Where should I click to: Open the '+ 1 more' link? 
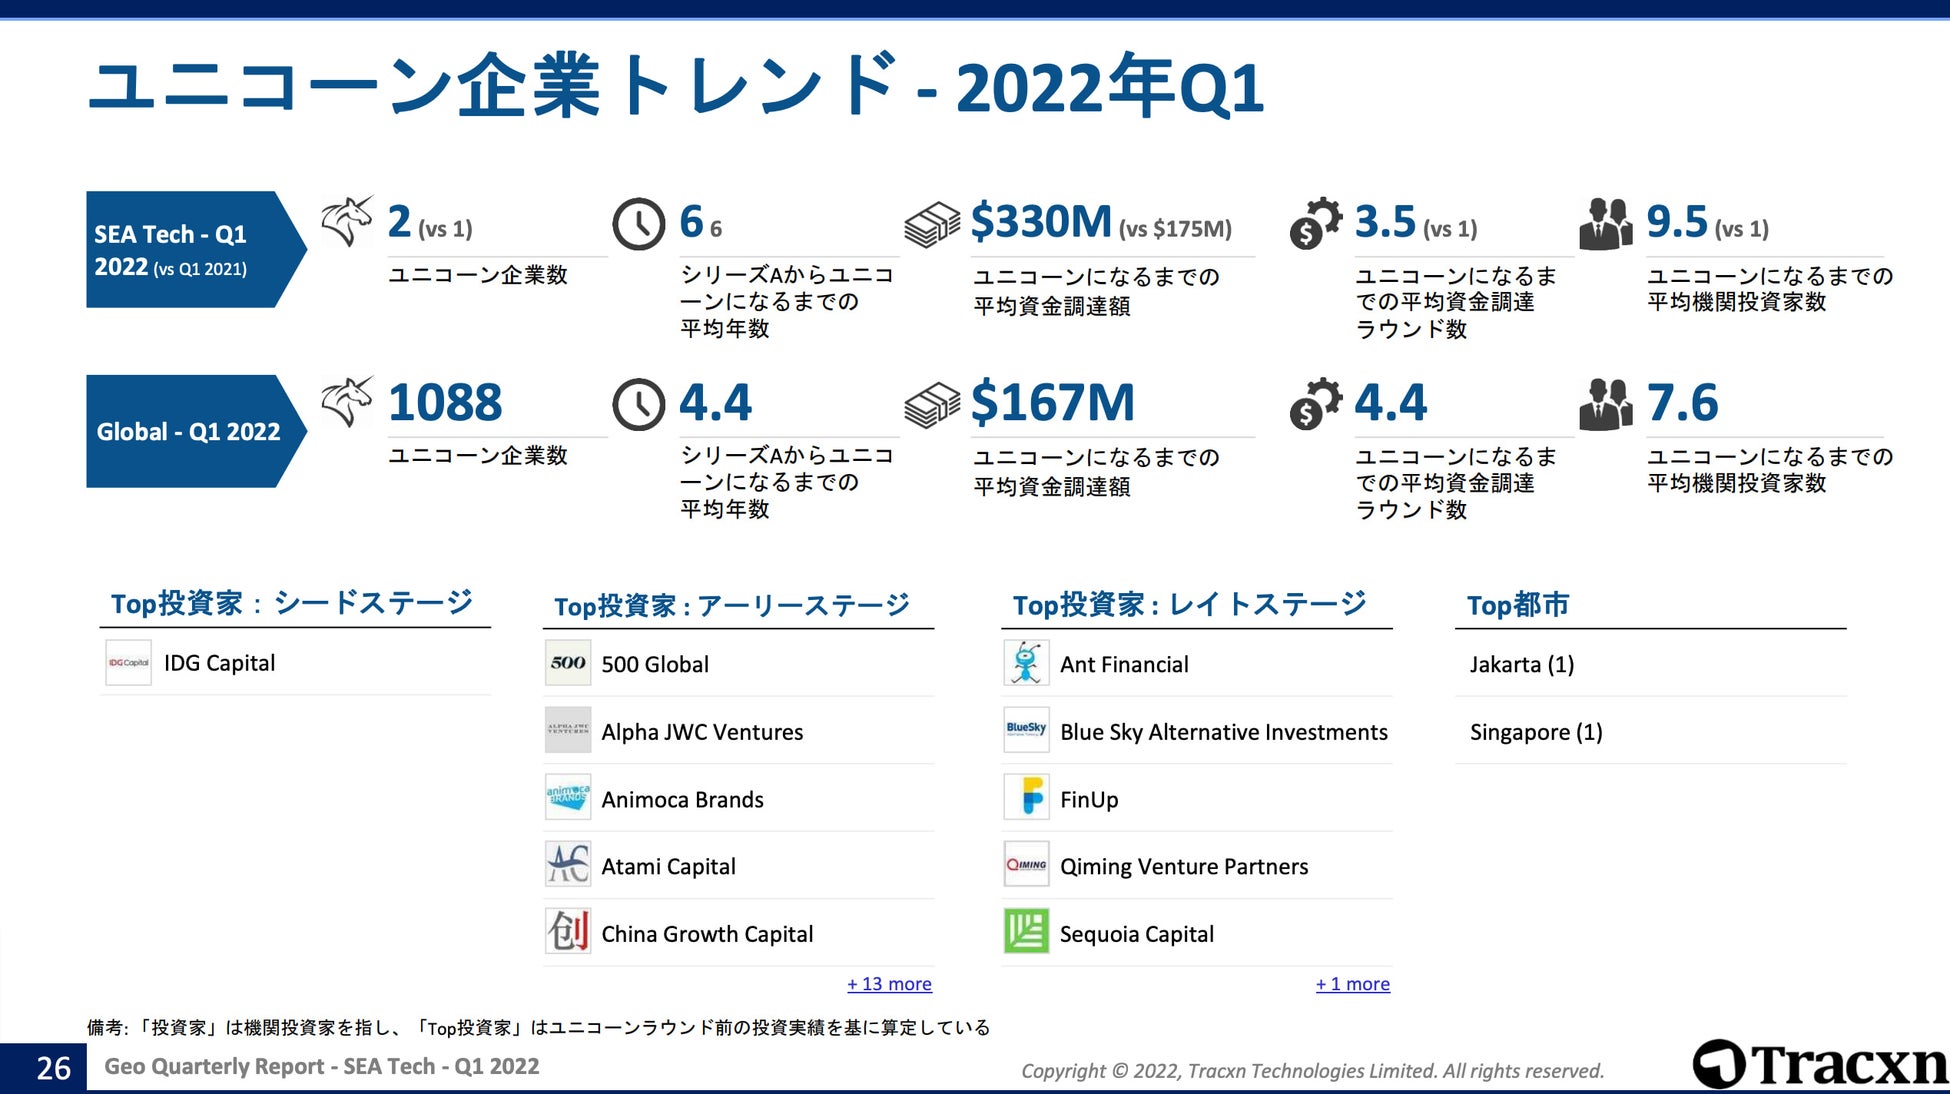click(x=1352, y=984)
